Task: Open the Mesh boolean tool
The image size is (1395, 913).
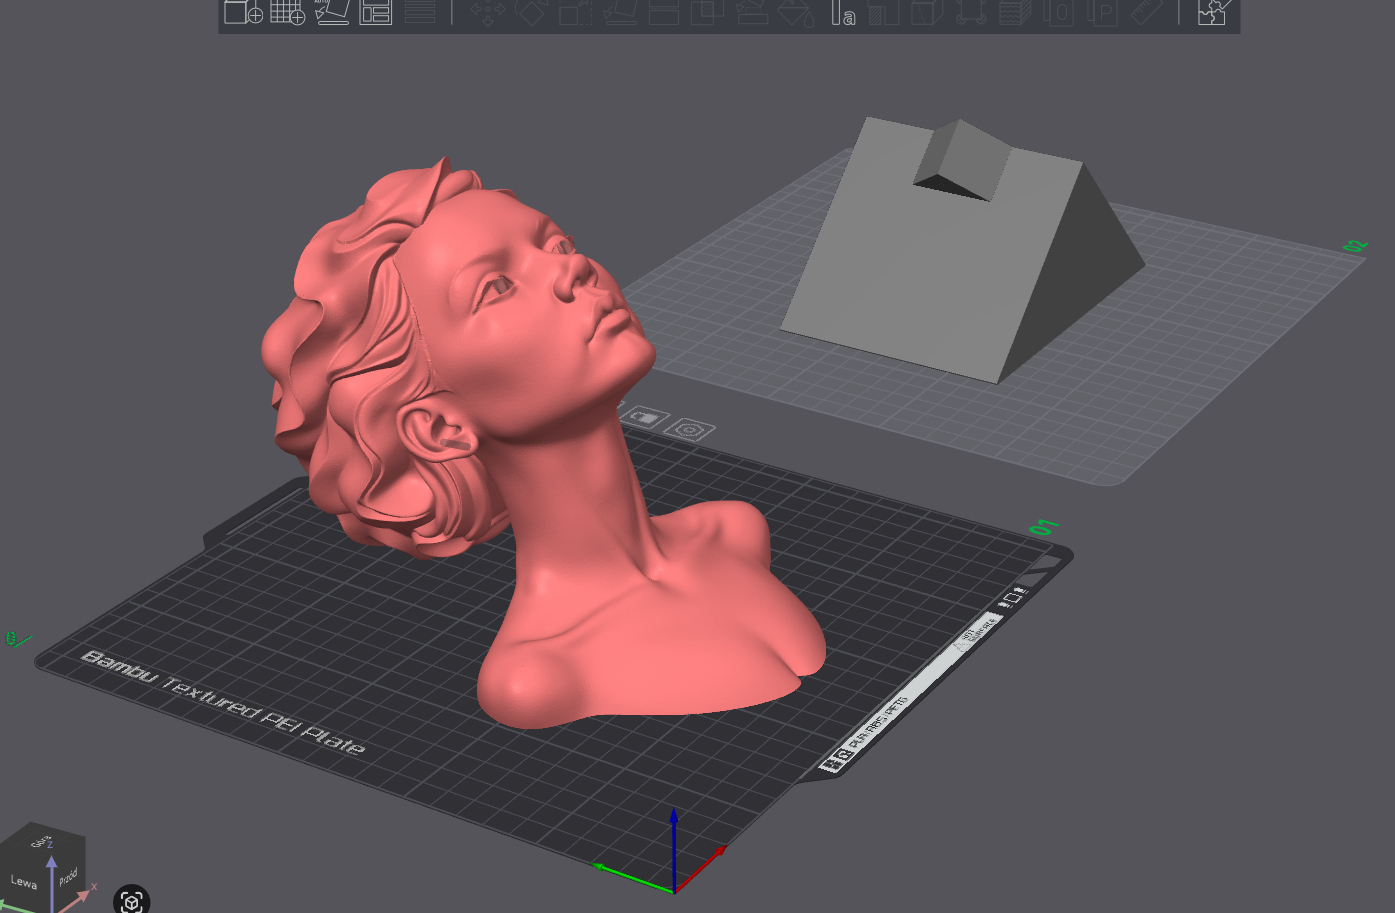Action: point(708,12)
